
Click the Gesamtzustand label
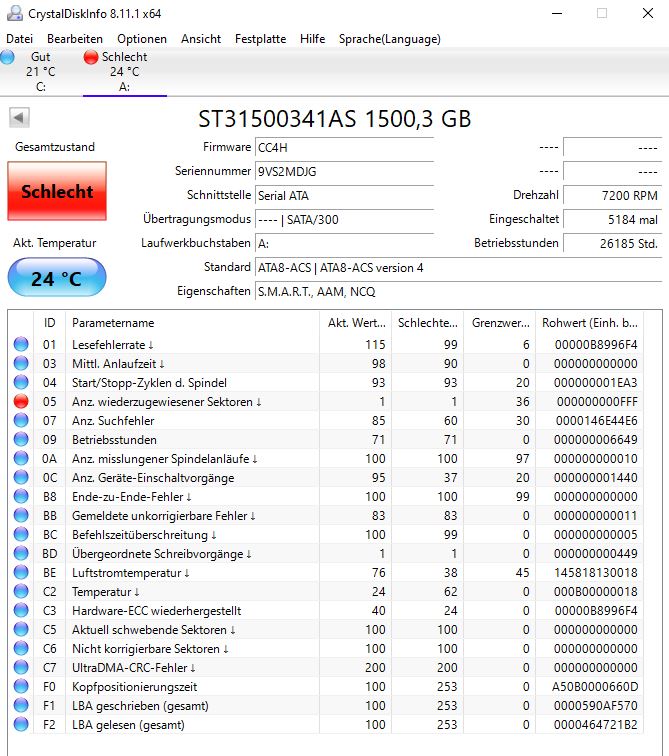pyautogui.click(x=55, y=147)
